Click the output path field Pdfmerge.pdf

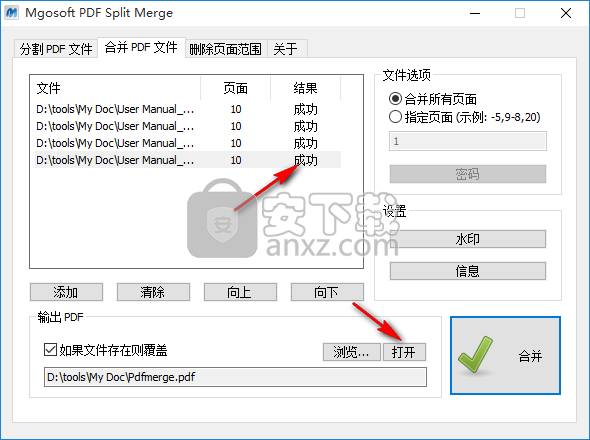point(235,377)
